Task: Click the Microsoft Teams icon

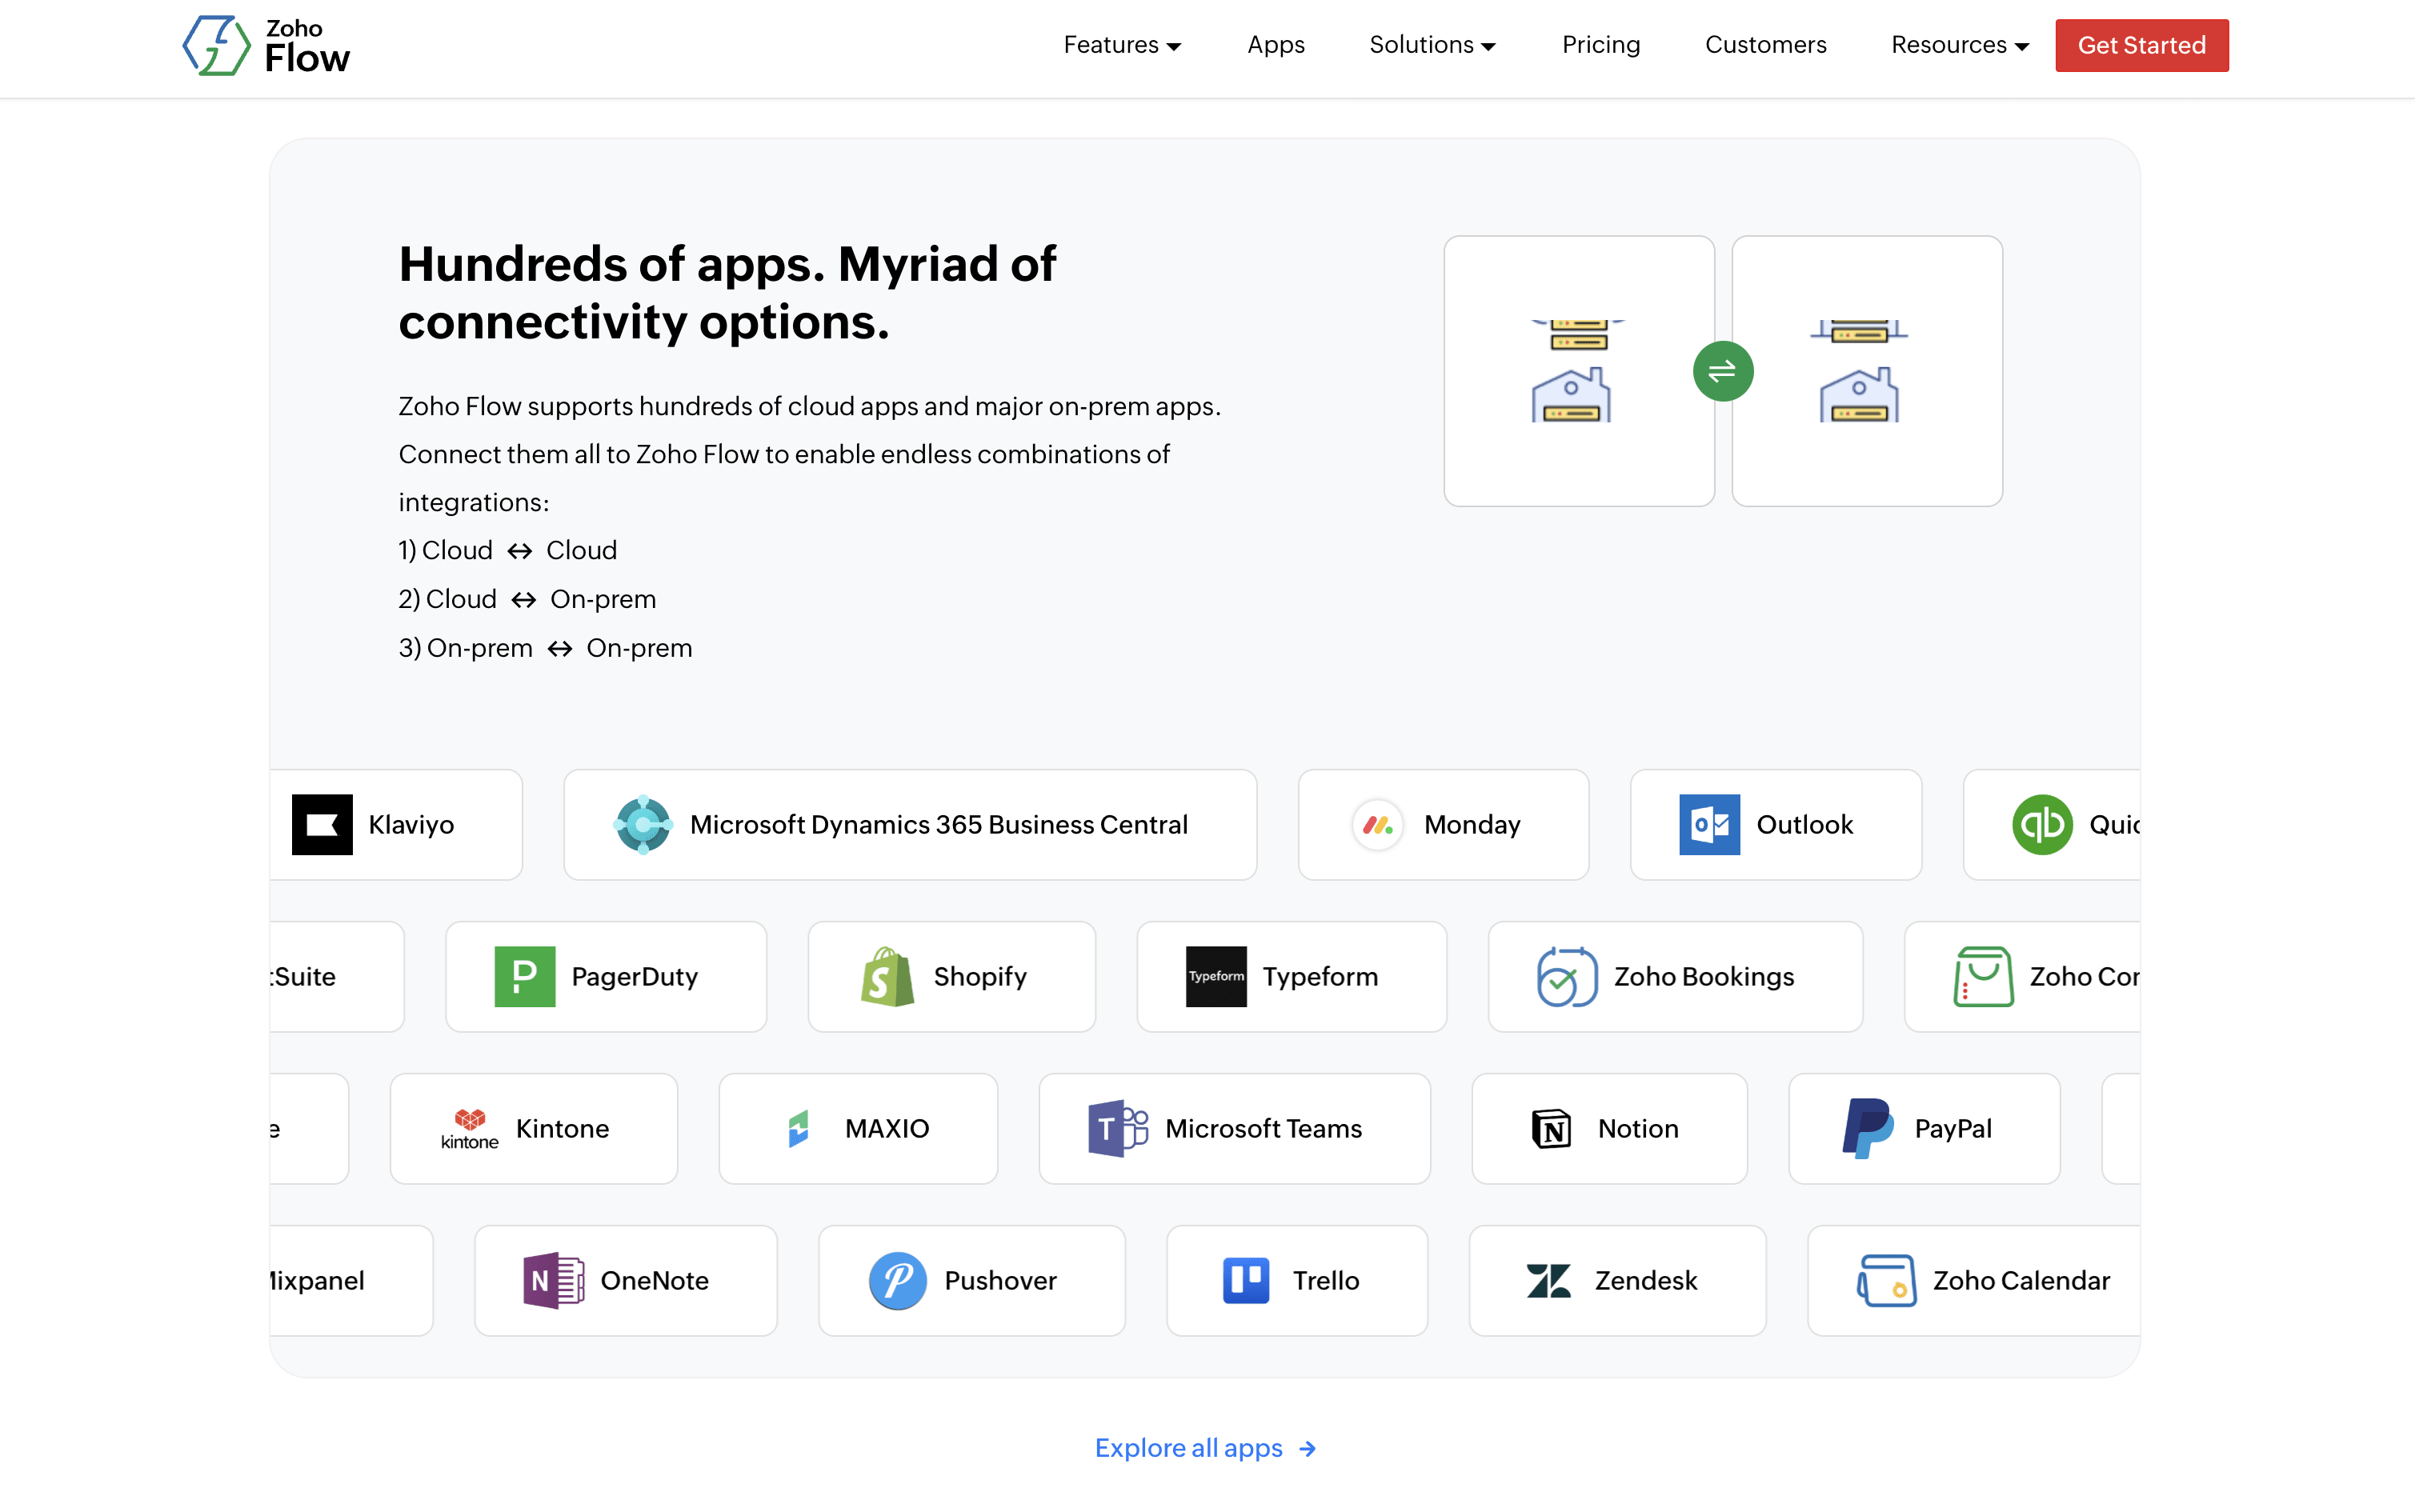Action: point(1118,1128)
